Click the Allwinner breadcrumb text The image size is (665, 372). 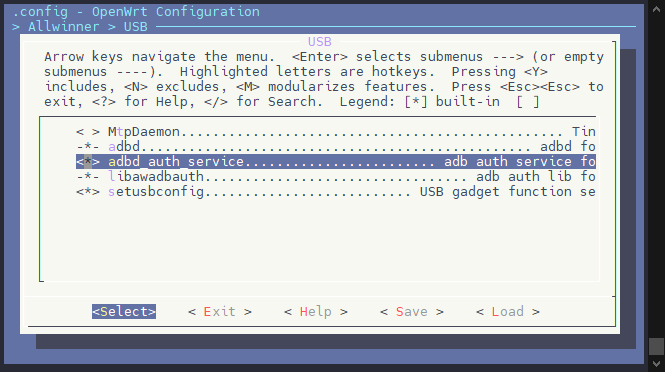tap(64, 27)
